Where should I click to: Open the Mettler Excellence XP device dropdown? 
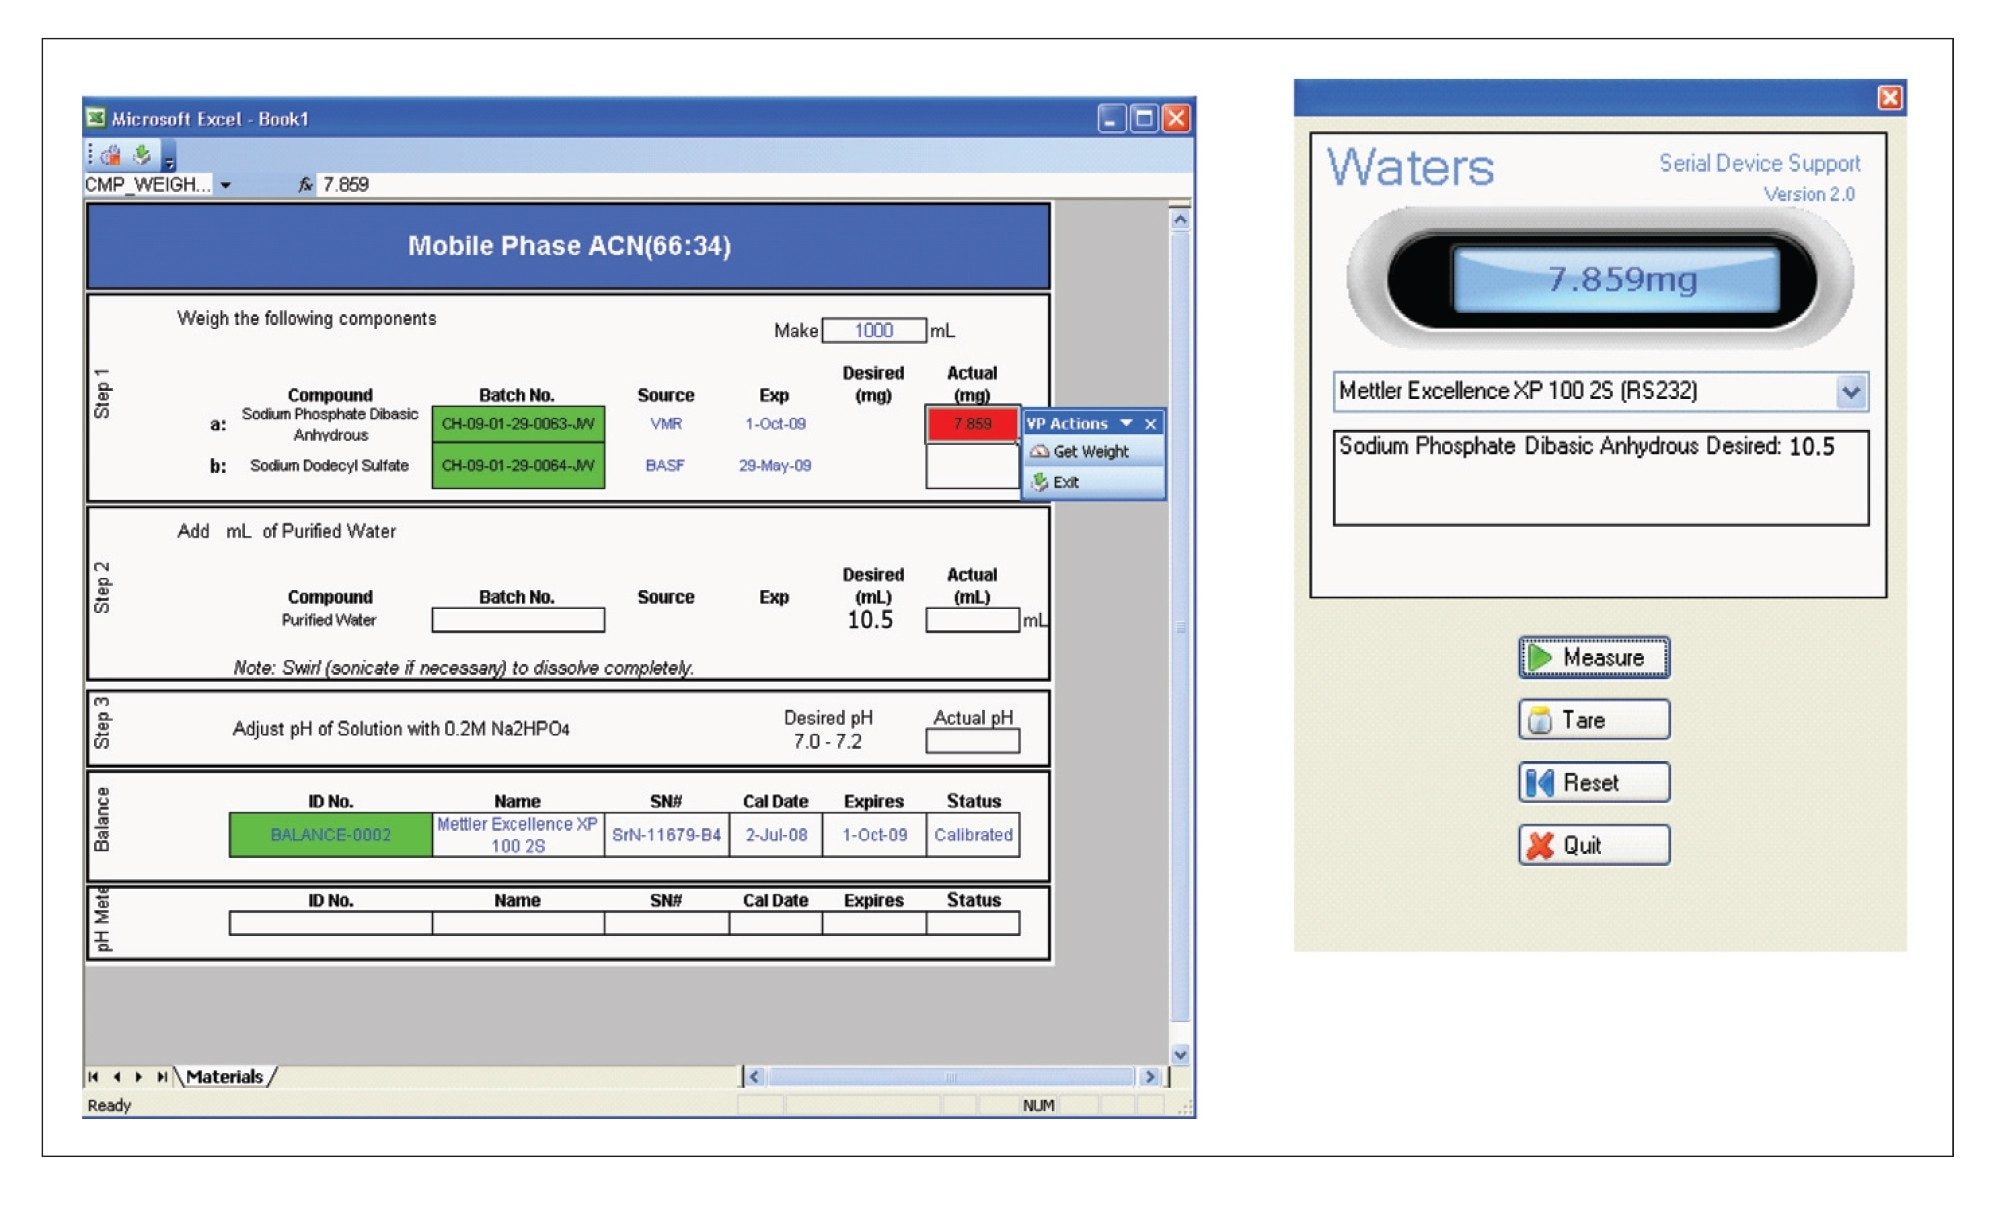1851,391
